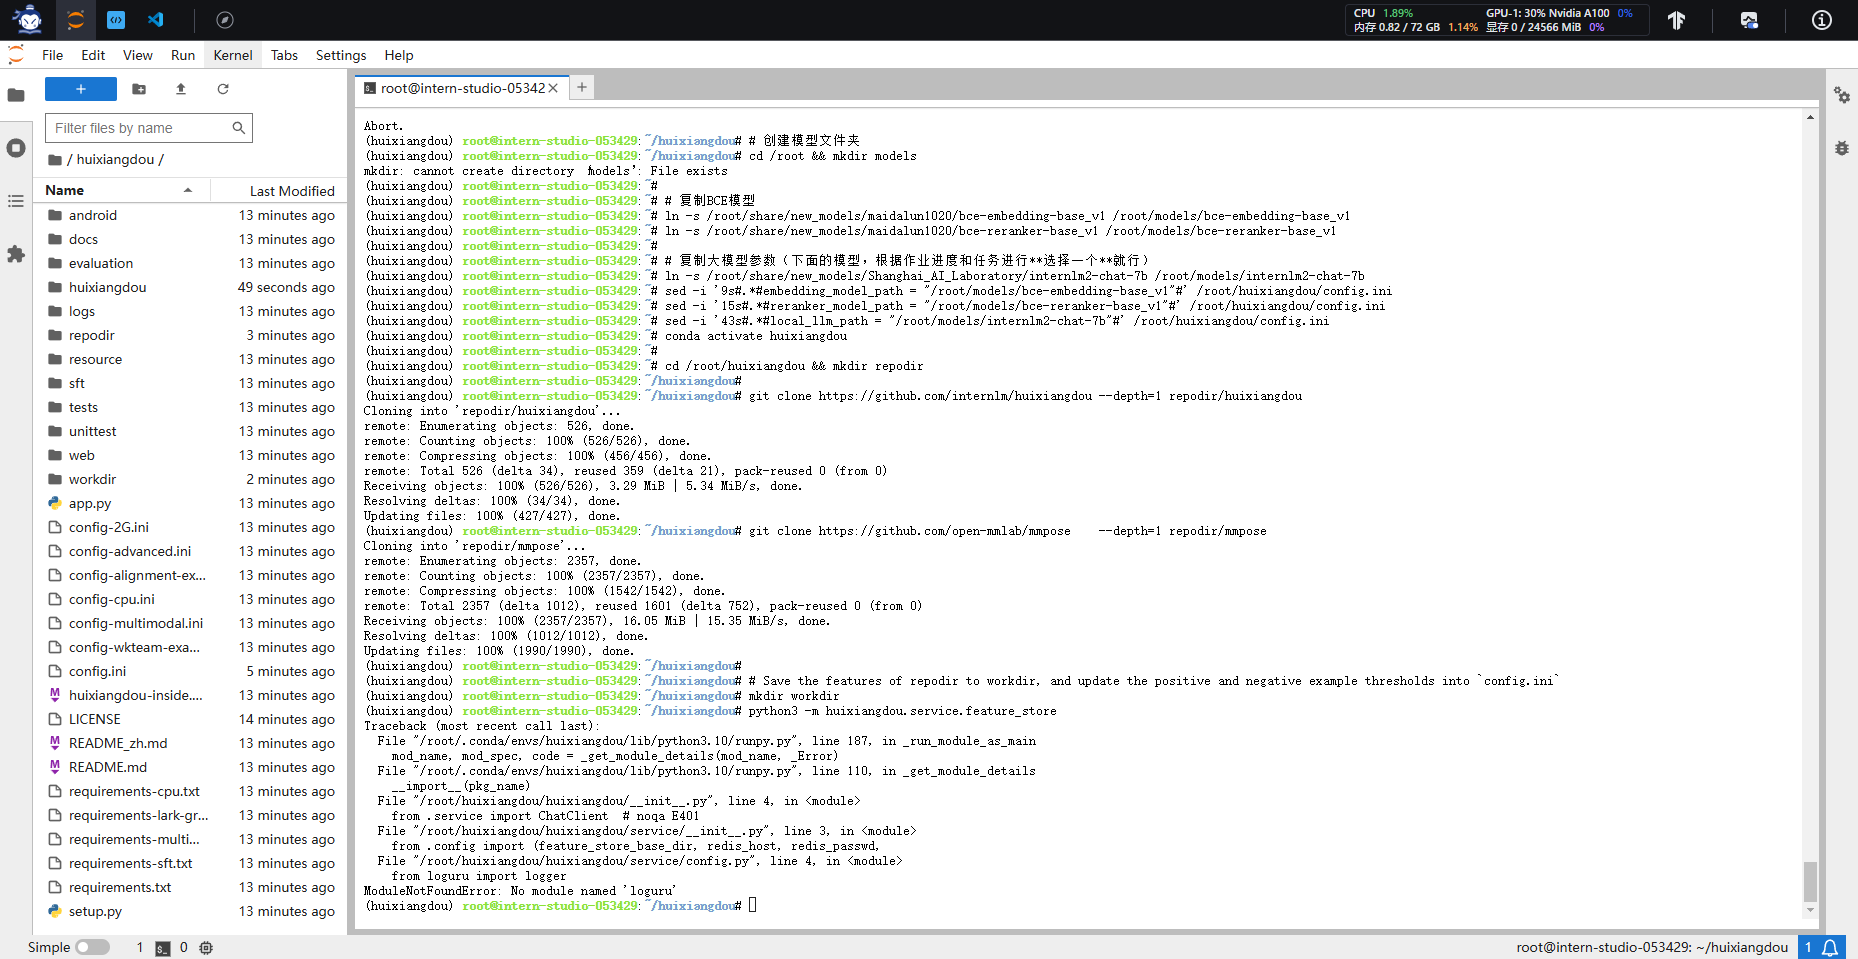The height and width of the screenshot is (959, 1858).
Task: Click the terminal vertical scrollbar thumb
Action: coord(1810,882)
